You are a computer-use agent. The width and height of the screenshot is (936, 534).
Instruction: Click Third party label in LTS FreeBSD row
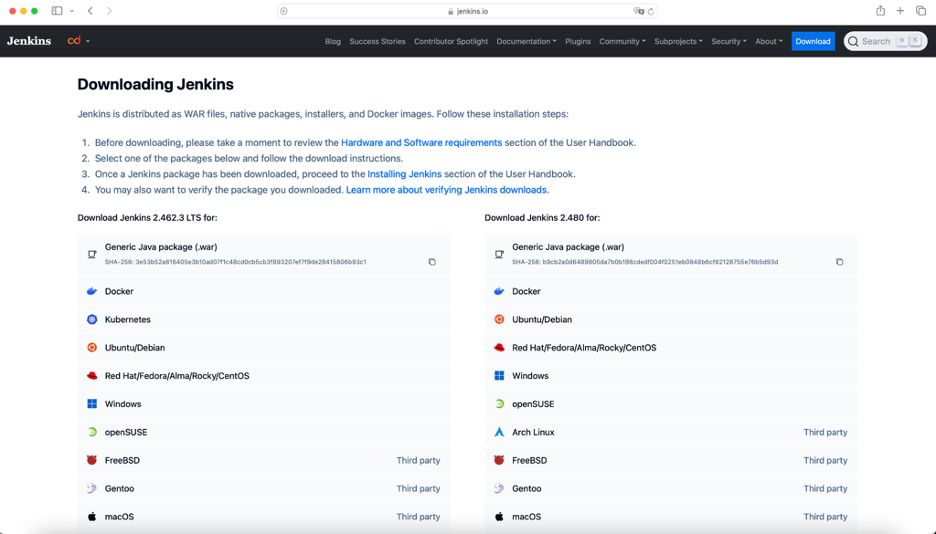418,460
